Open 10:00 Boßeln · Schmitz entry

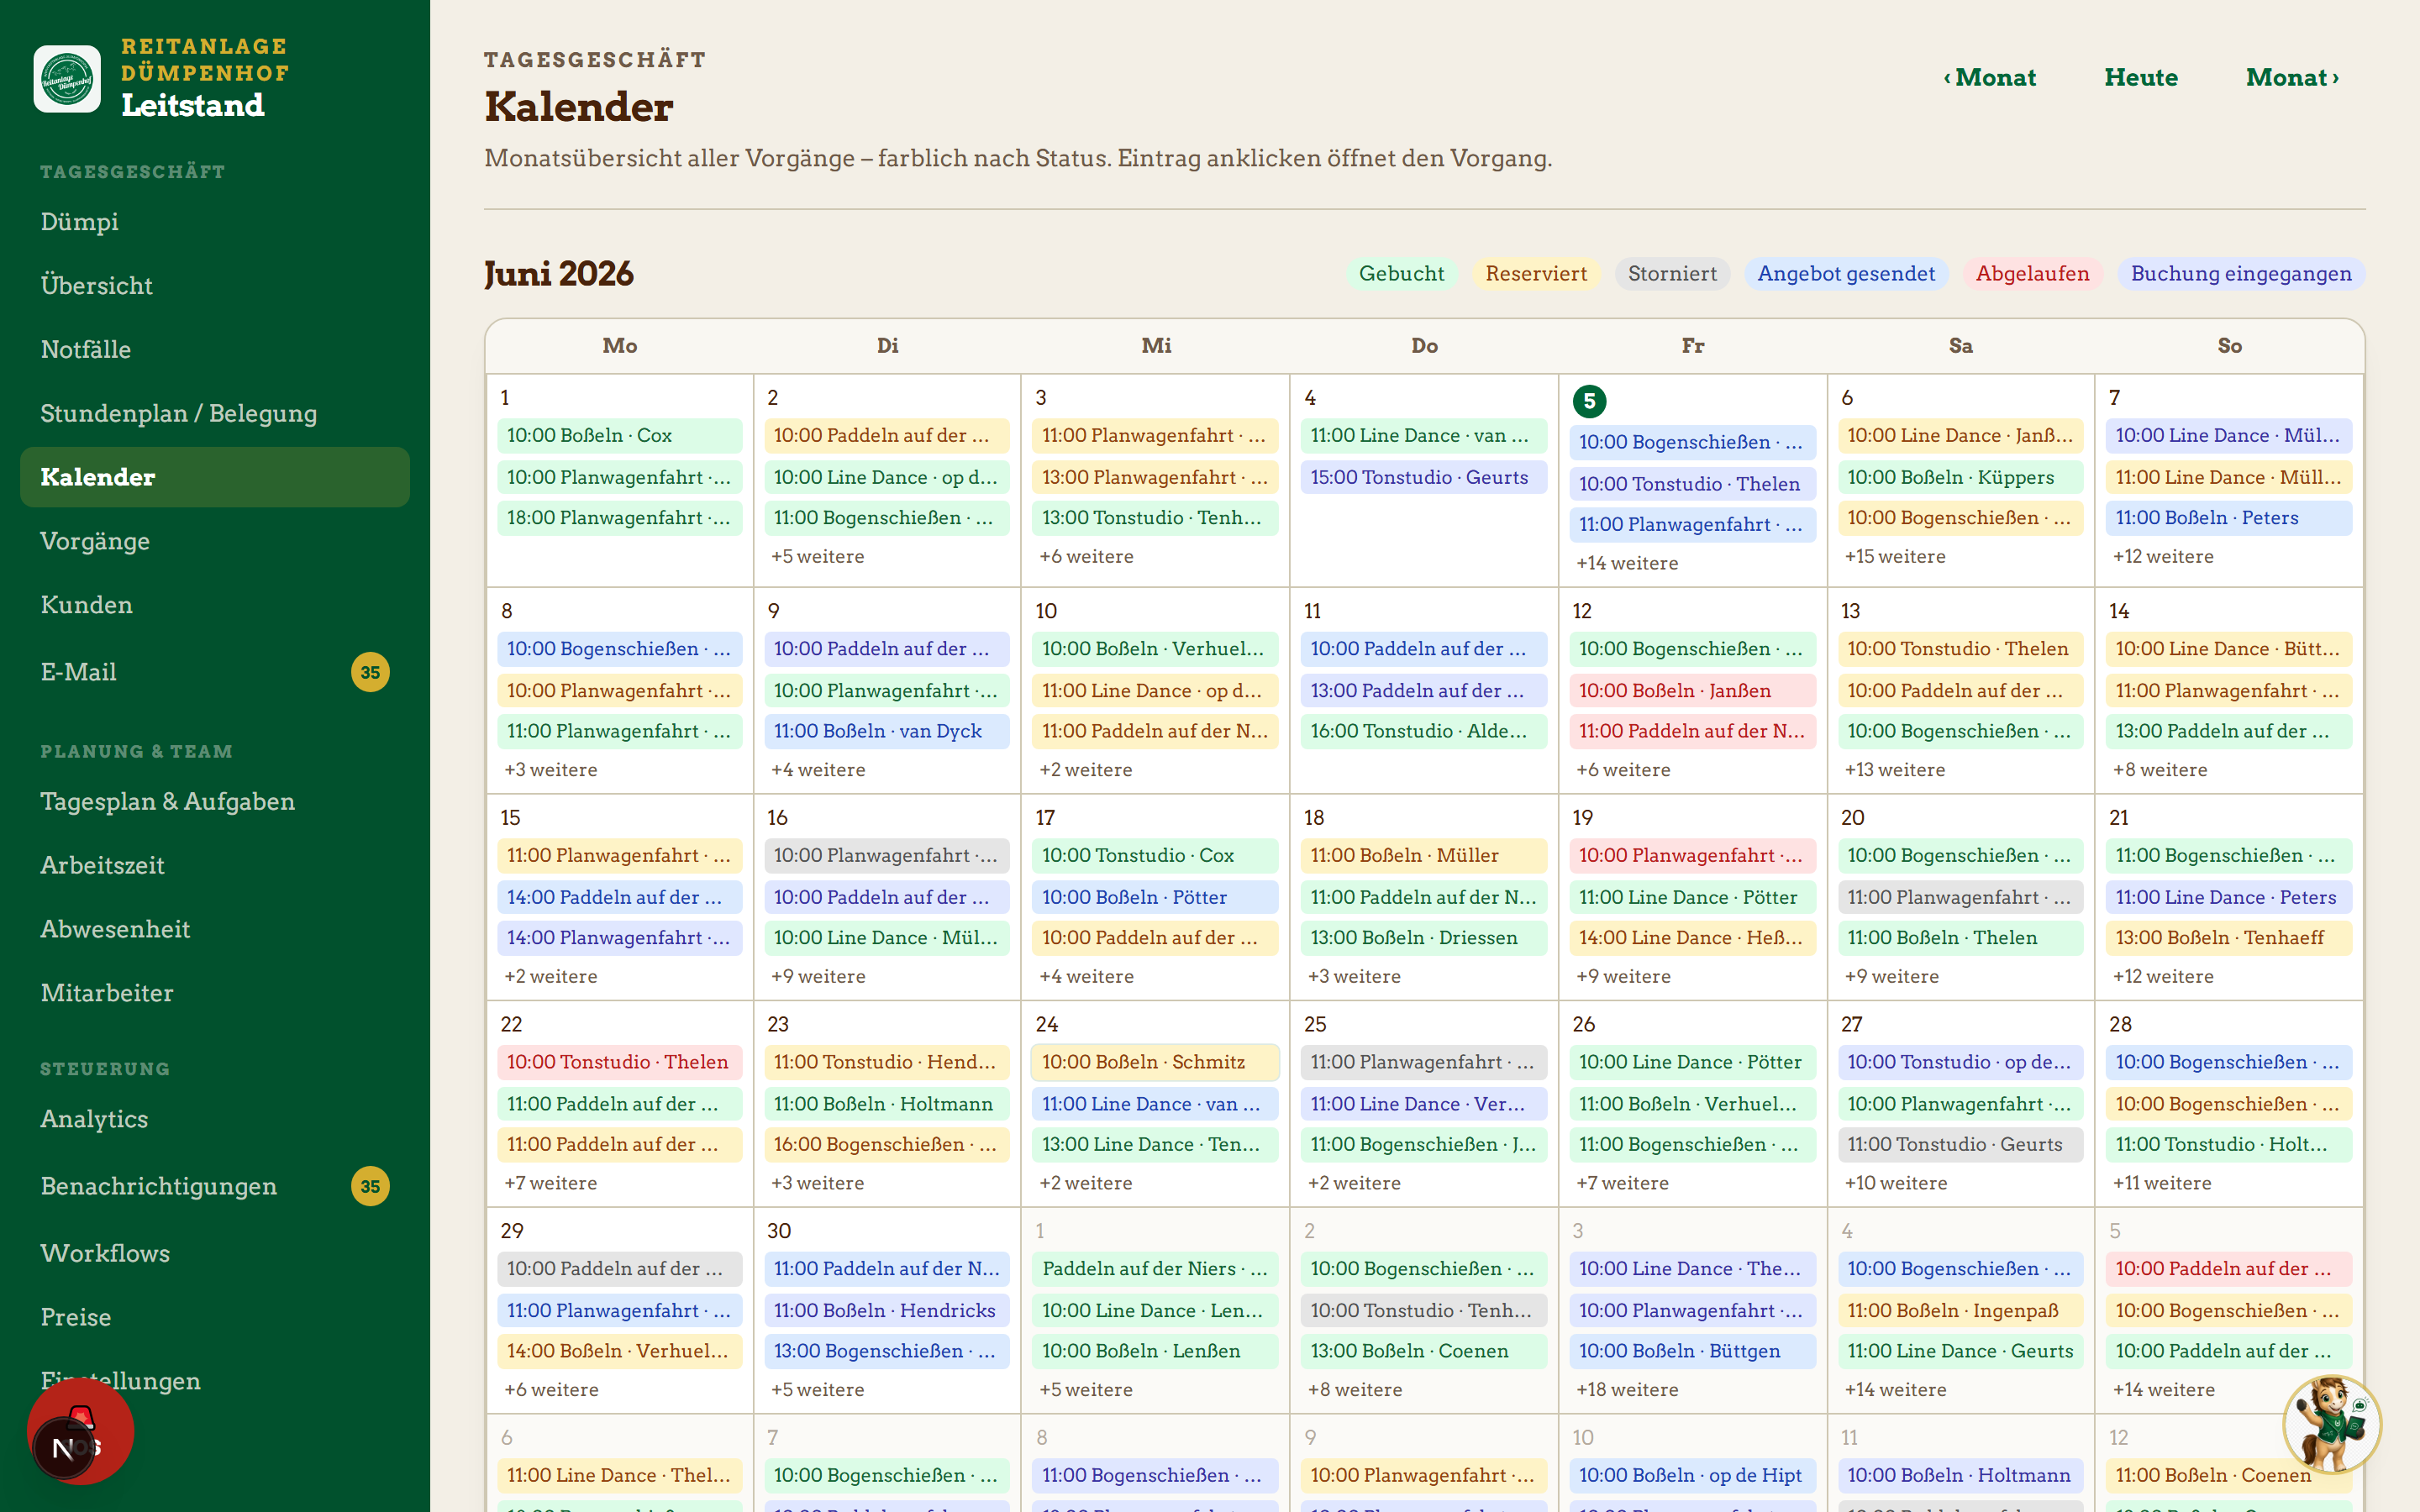pos(1155,1062)
